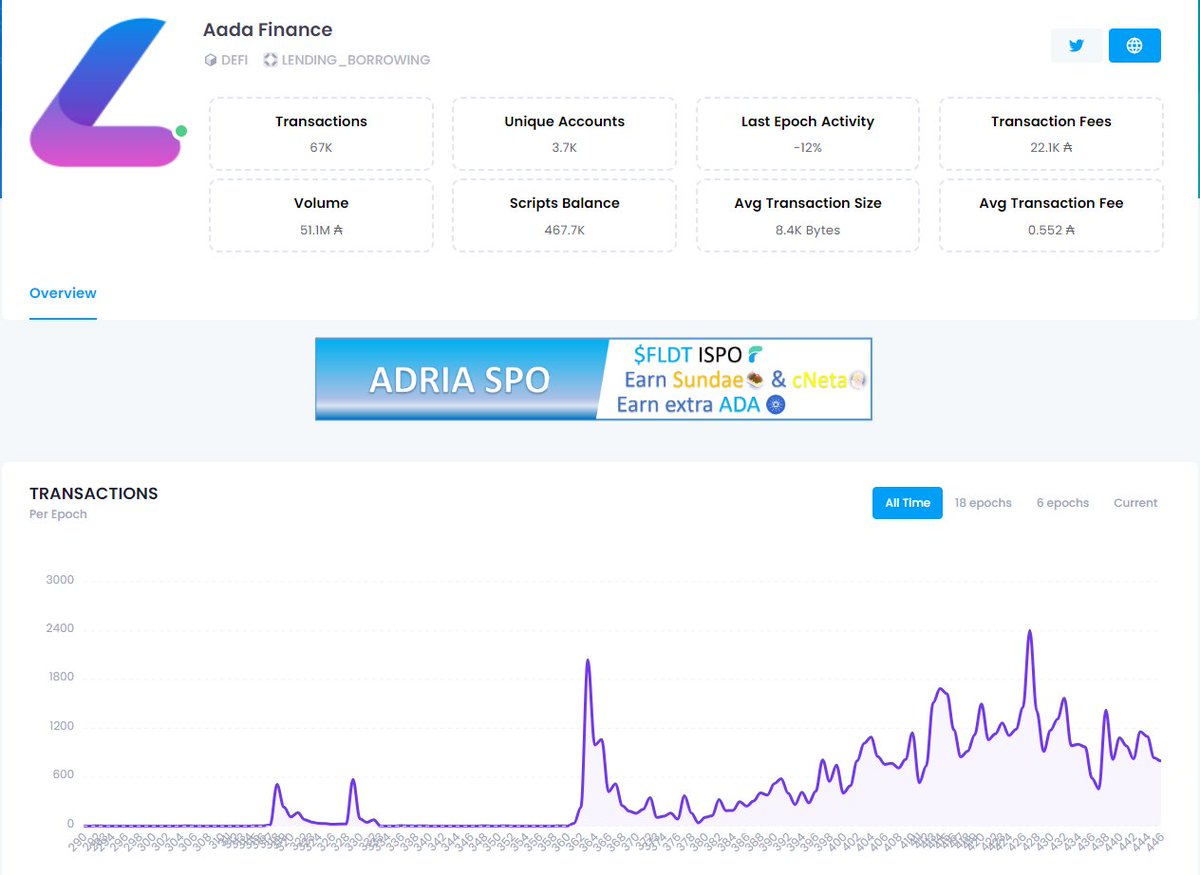Click the 3000 y-axis label
The height and width of the screenshot is (875, 1200).
(x=59, y=580)
